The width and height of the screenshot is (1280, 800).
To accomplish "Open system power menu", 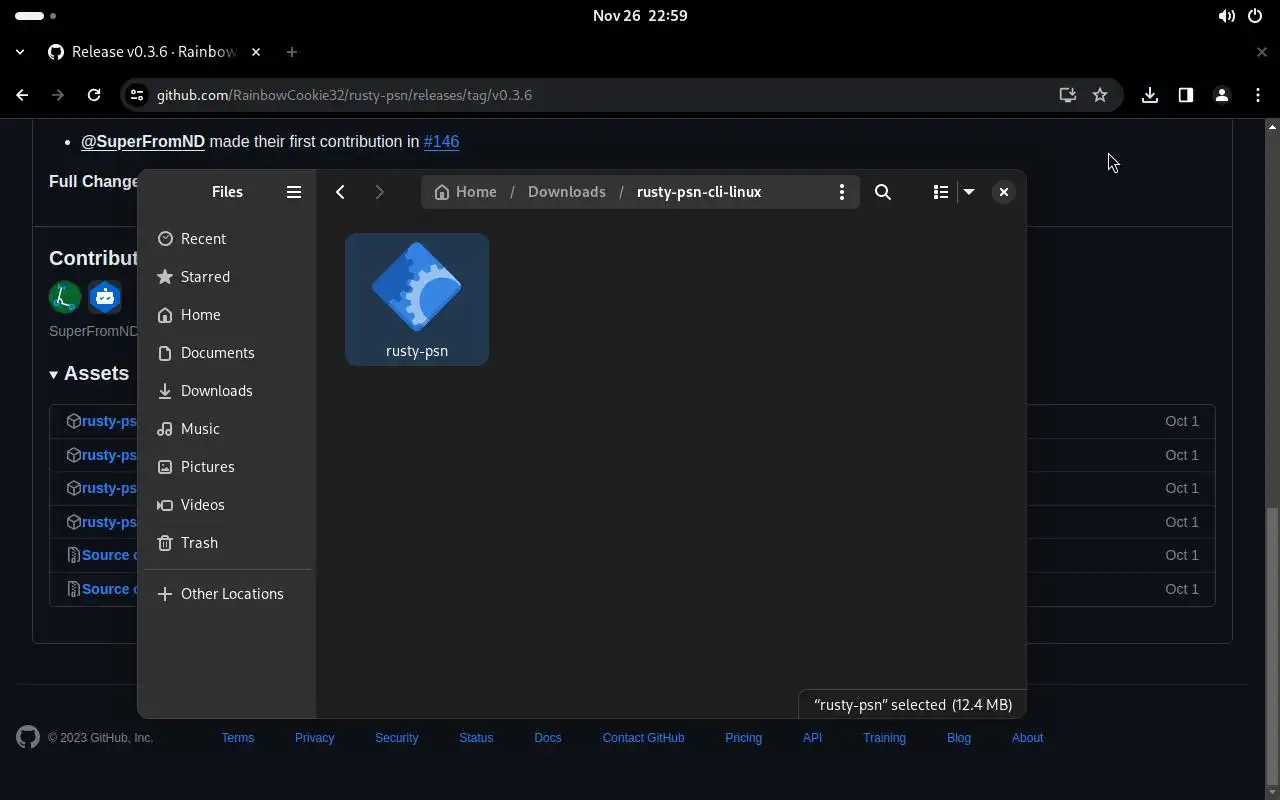I will coord(1255,16).
